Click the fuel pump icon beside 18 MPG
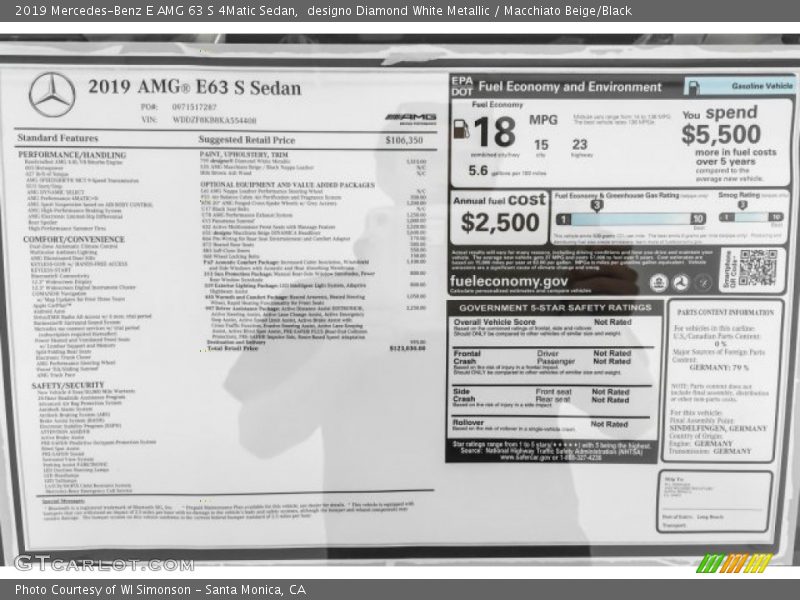Image resolution: width=800 pixels, height=600 pixels. (x=461, y=129)
